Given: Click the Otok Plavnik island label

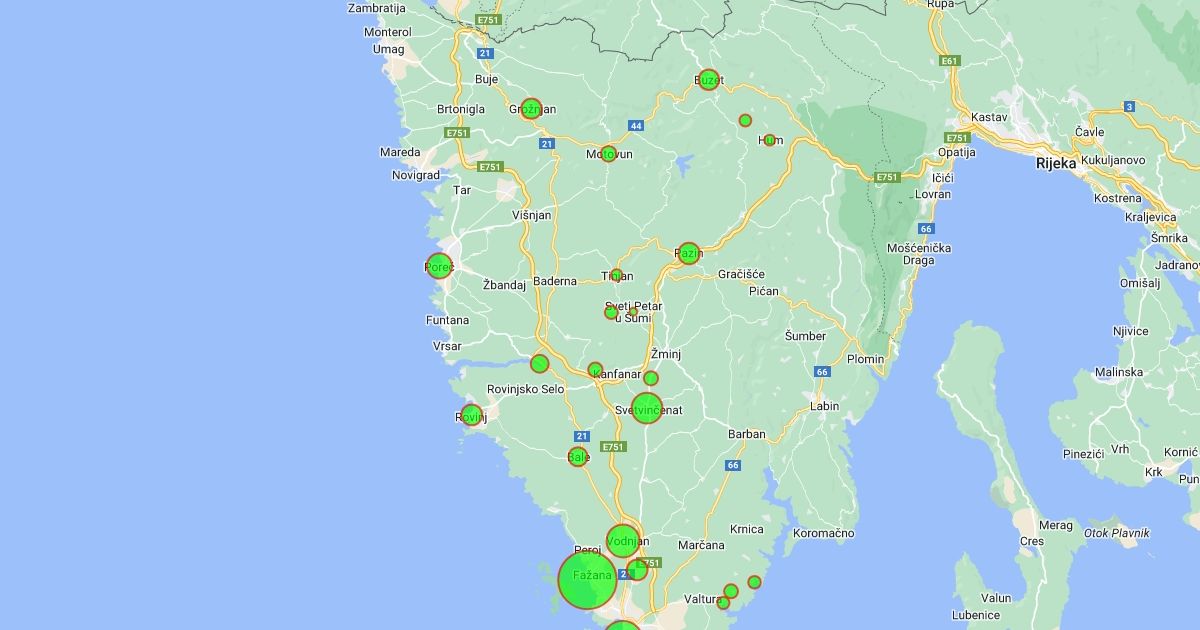Looking at the screenshot, I should (1117, 533).
